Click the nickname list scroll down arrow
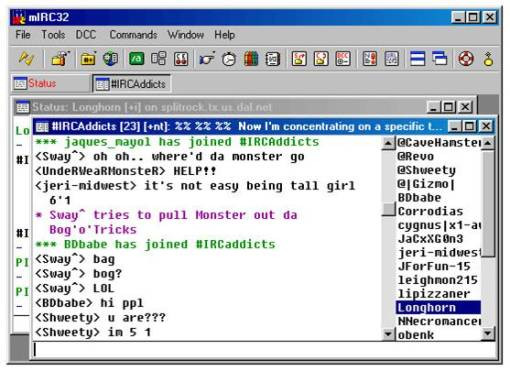Image resolution: width=510 pixels, height=371 pixels. (x=488, y=333)
